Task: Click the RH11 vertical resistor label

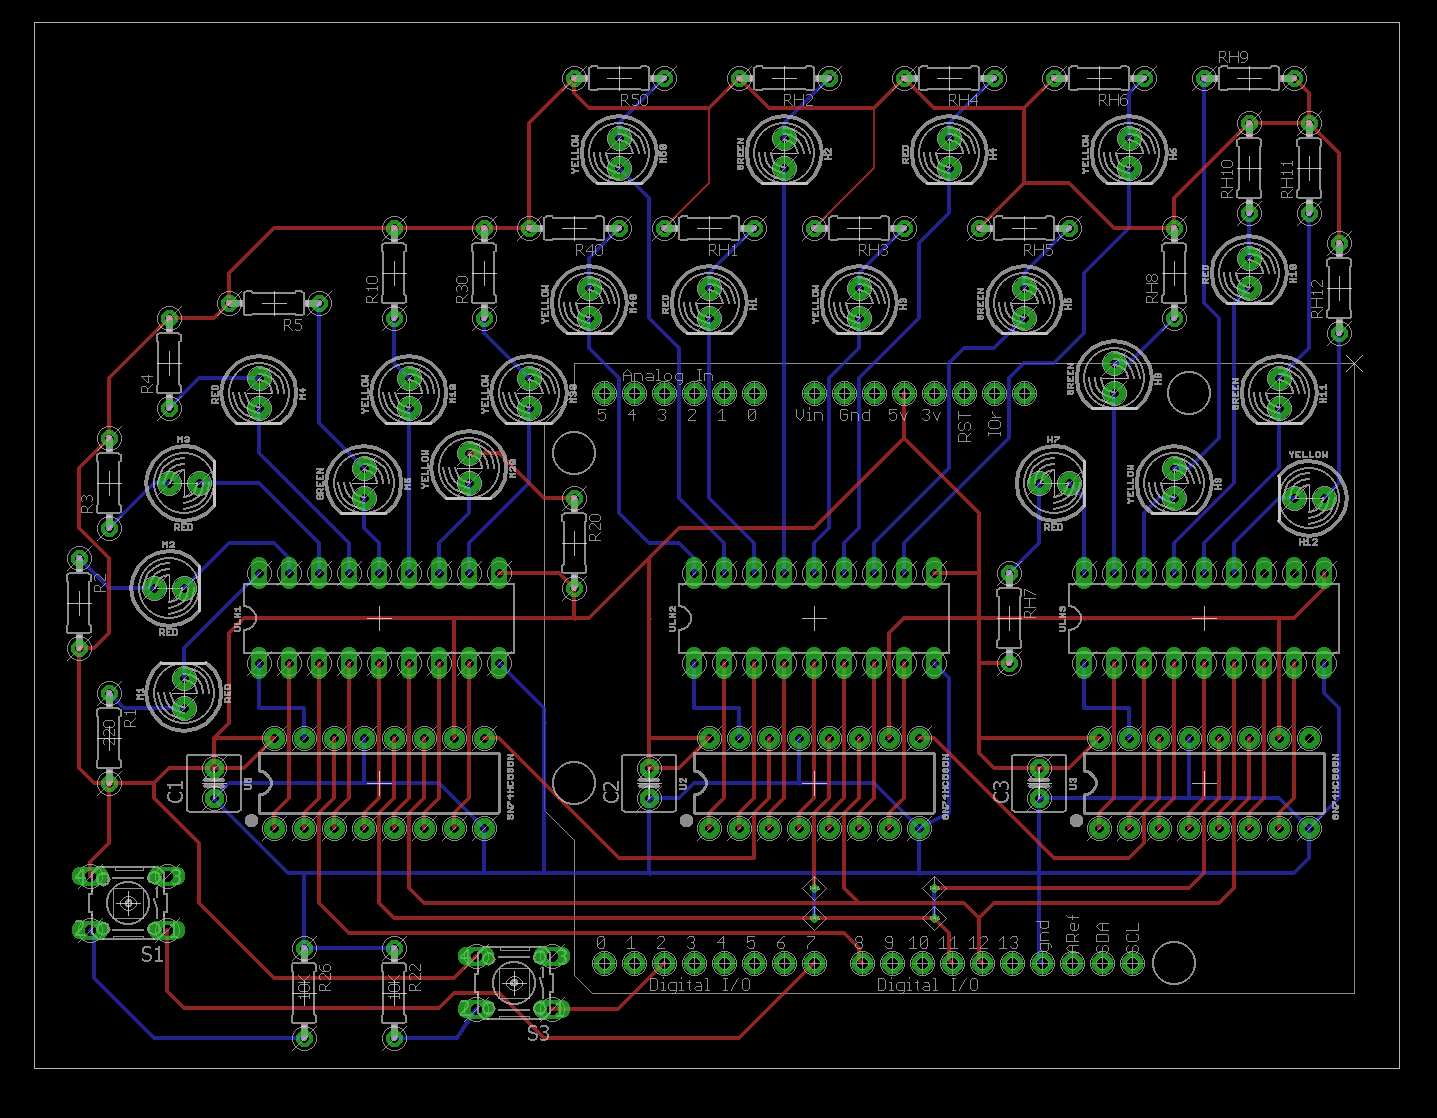Action: click(x=1288, y=179)
